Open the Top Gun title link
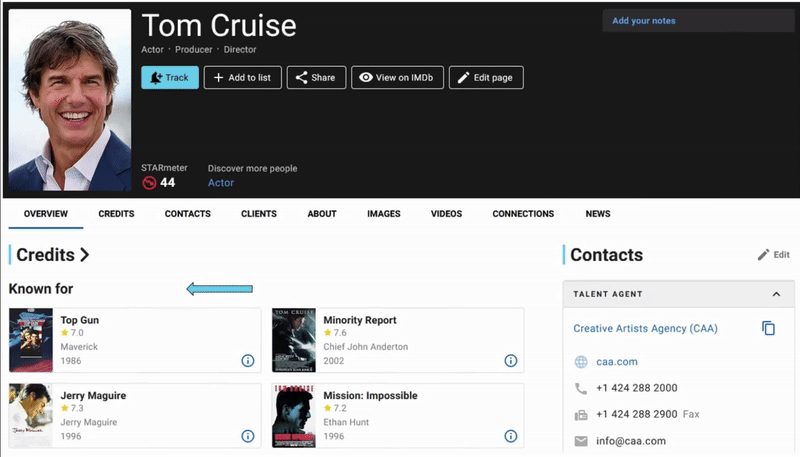Screen dimensions: 800x457 [80, 320]
